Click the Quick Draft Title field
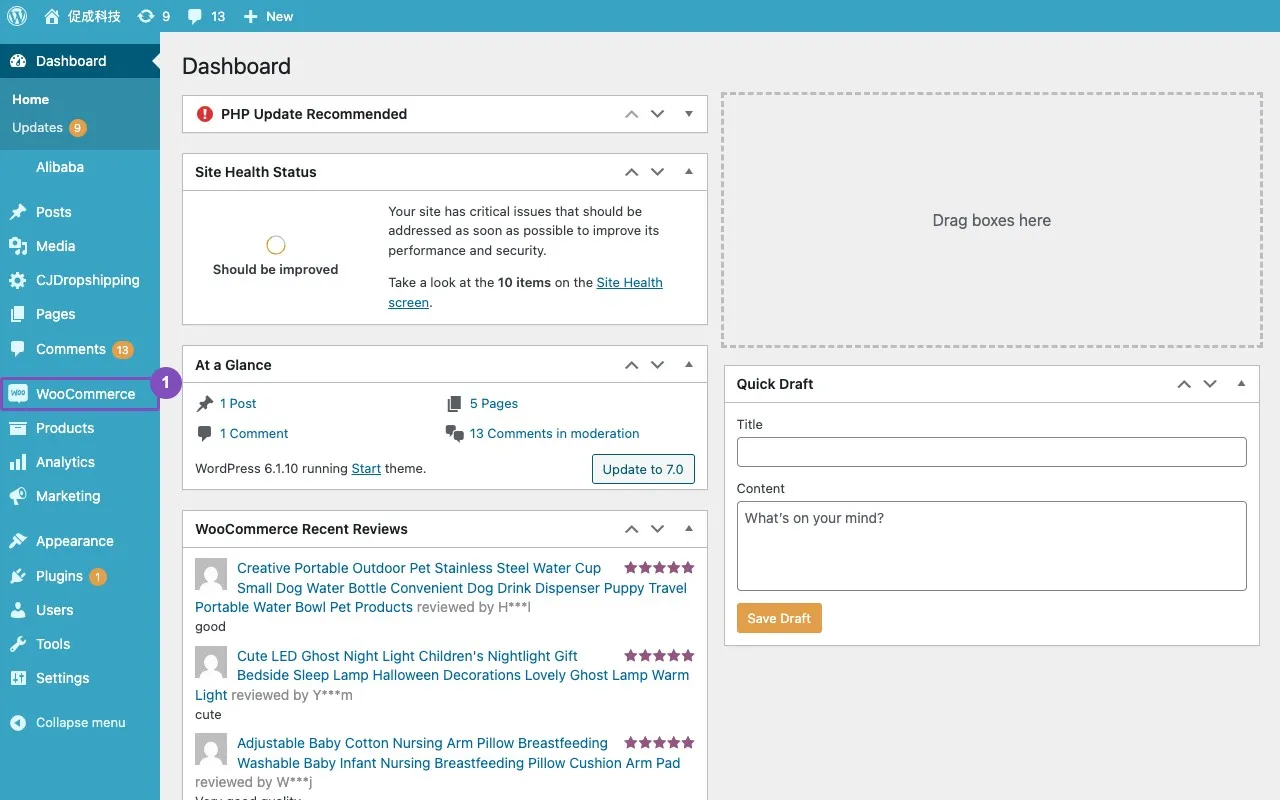This screenshot has width=1280, height=800. click(x=992, y=452)
